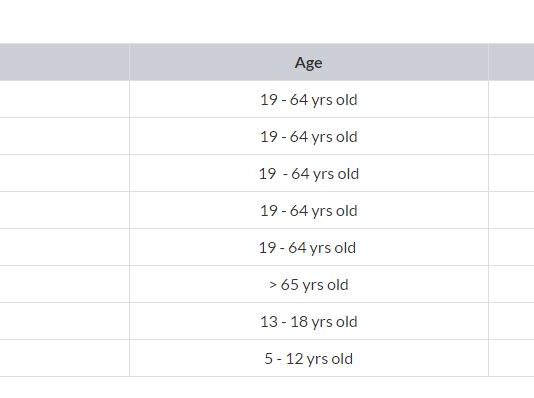534x398 pixels.
Task: Click the gray header cell before Age
Action: click(x=65, y=62)
